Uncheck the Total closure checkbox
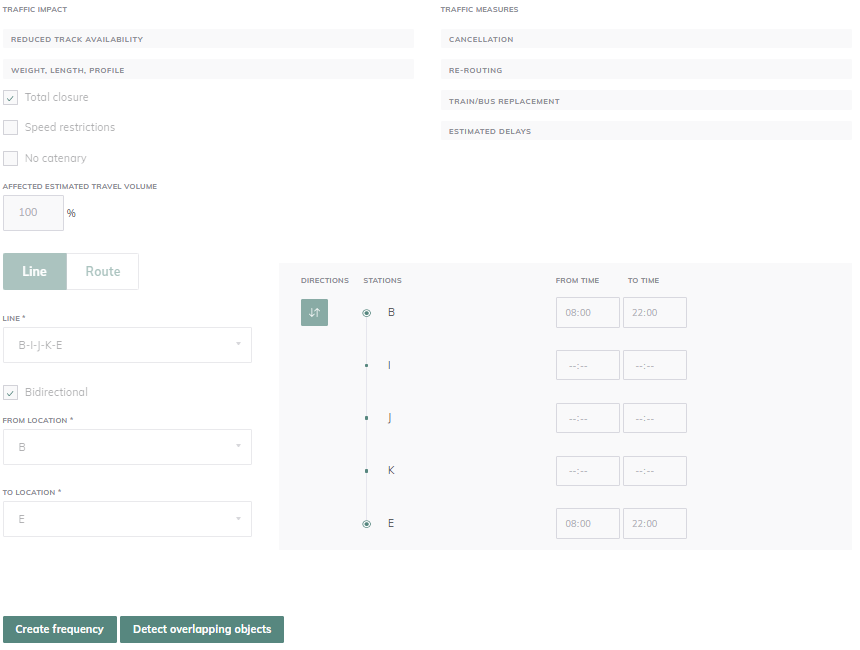 point(11,98)
